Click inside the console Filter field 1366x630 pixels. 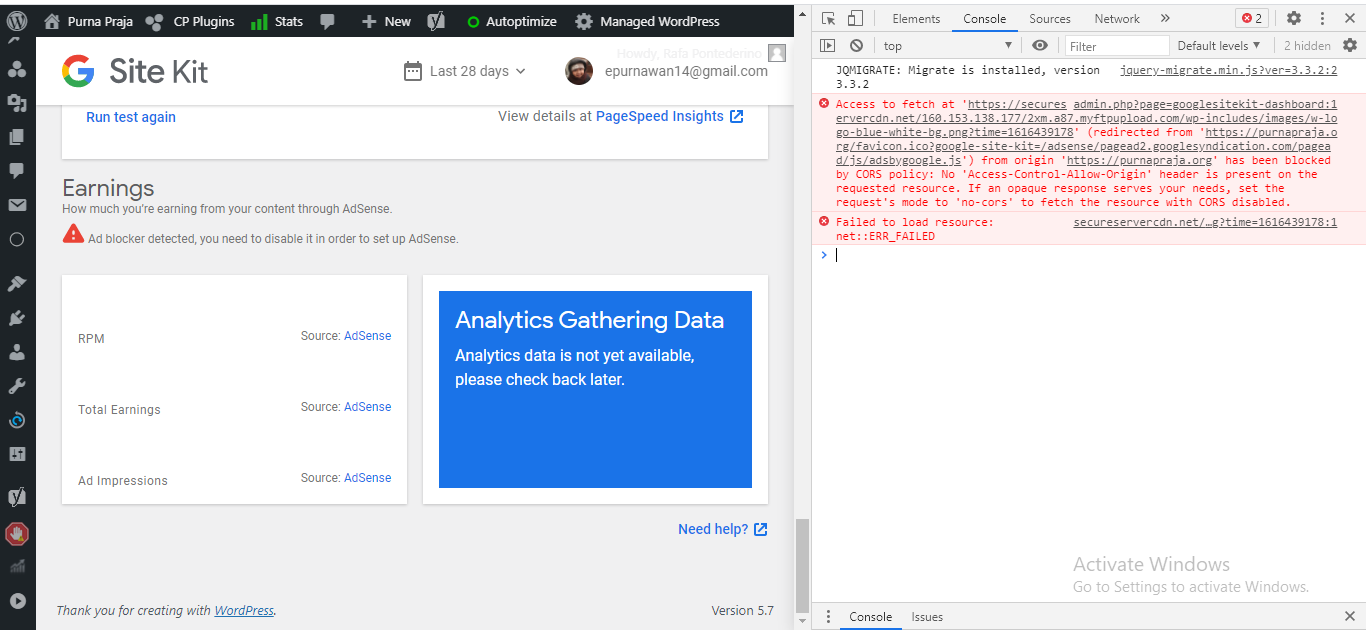click(1117, 46)
